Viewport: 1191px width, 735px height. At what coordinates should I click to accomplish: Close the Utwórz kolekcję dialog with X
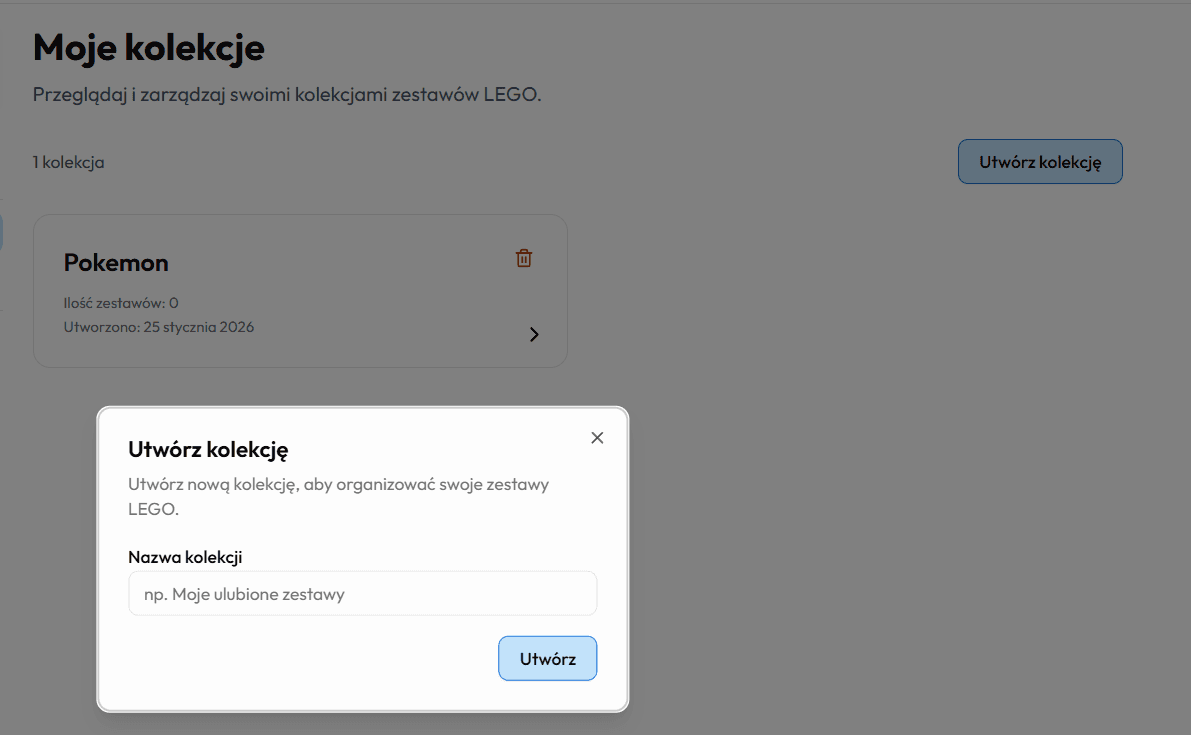597,438
